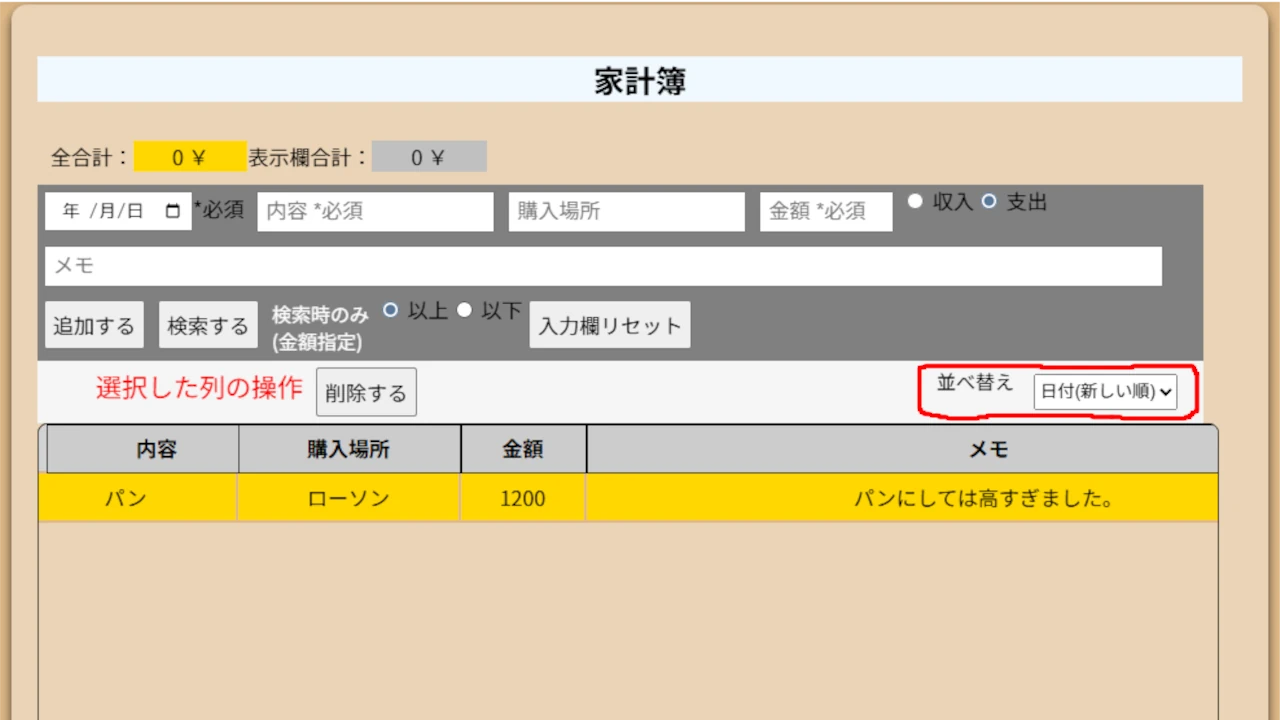Open the calendar picker icon in date field
Screen dimensions: 1280x720
(x=173, y=211)
